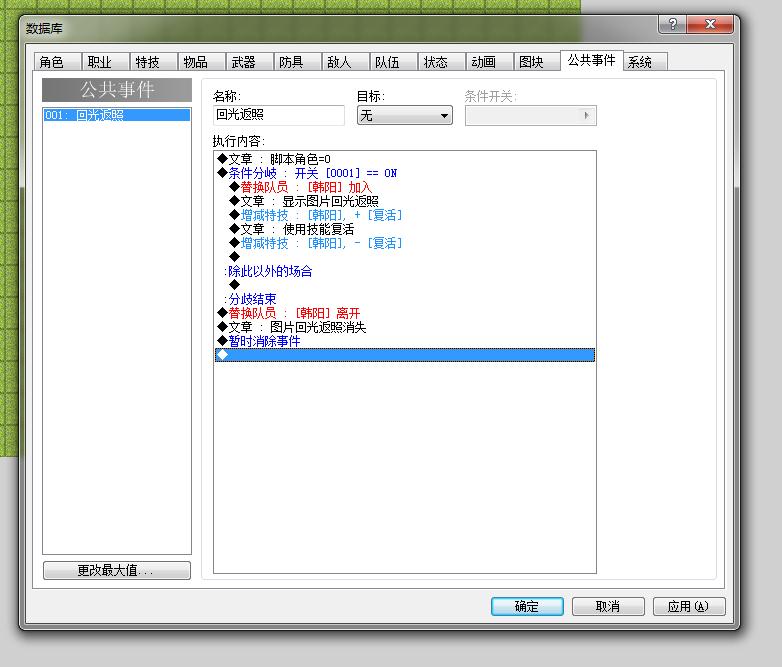
Task: Switch to the 职业 tab
Action: (x=105, y=62)
